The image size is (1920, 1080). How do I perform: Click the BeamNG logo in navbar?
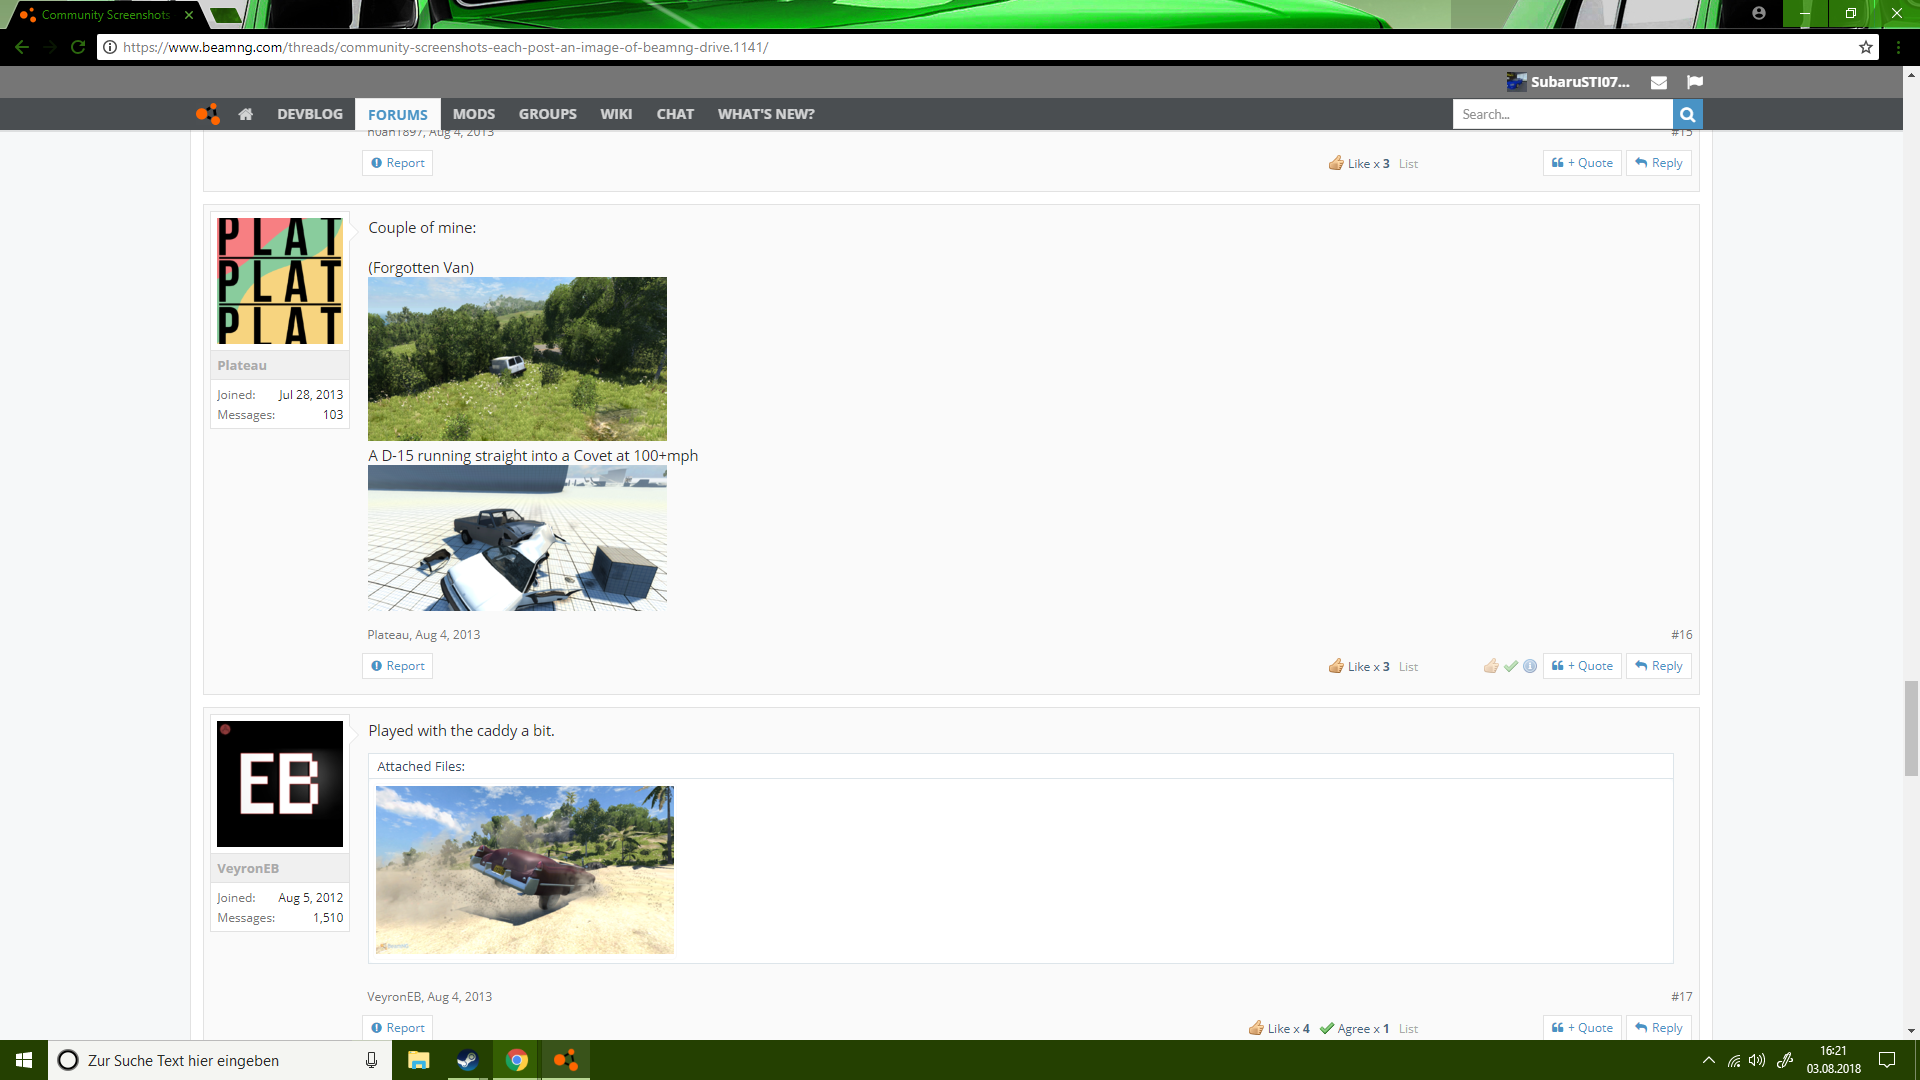pyautogui.click(x=208, y=114)
